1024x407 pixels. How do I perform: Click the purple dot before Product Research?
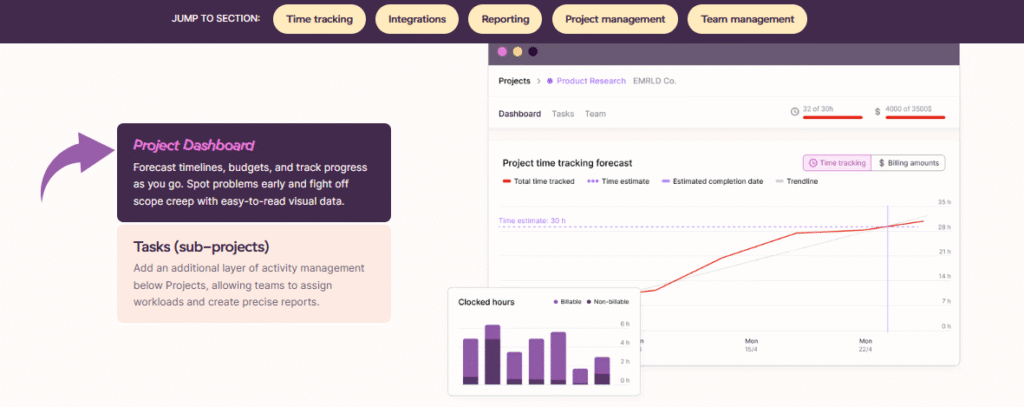[549, 81]
